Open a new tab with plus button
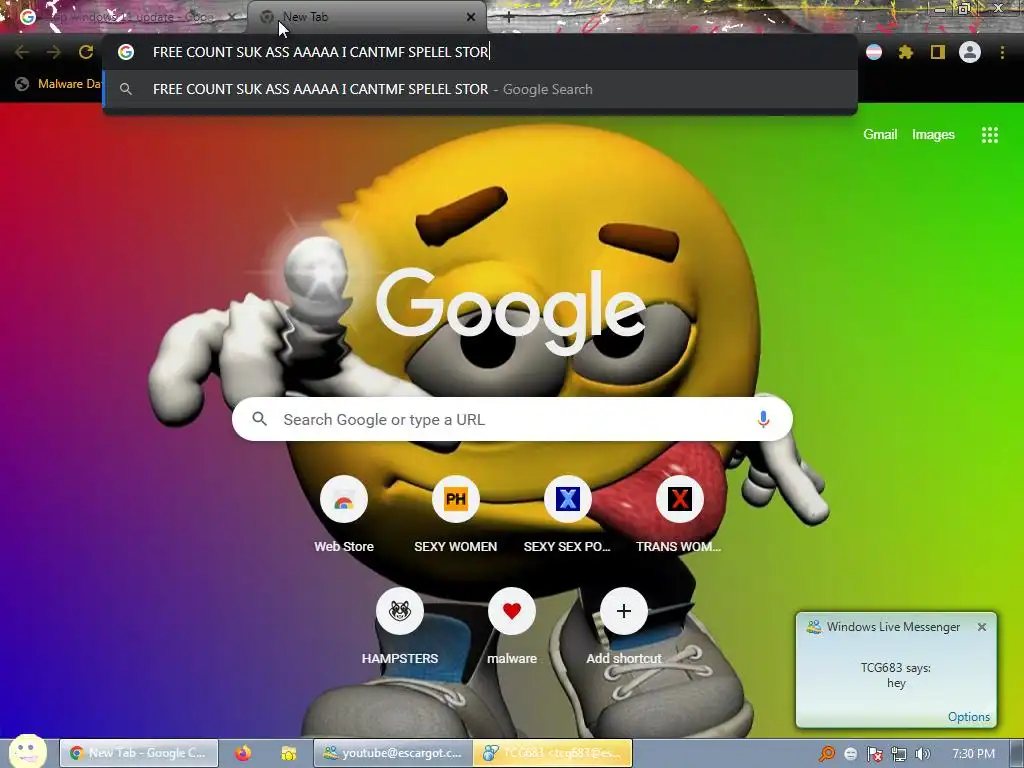 point(509,18)
